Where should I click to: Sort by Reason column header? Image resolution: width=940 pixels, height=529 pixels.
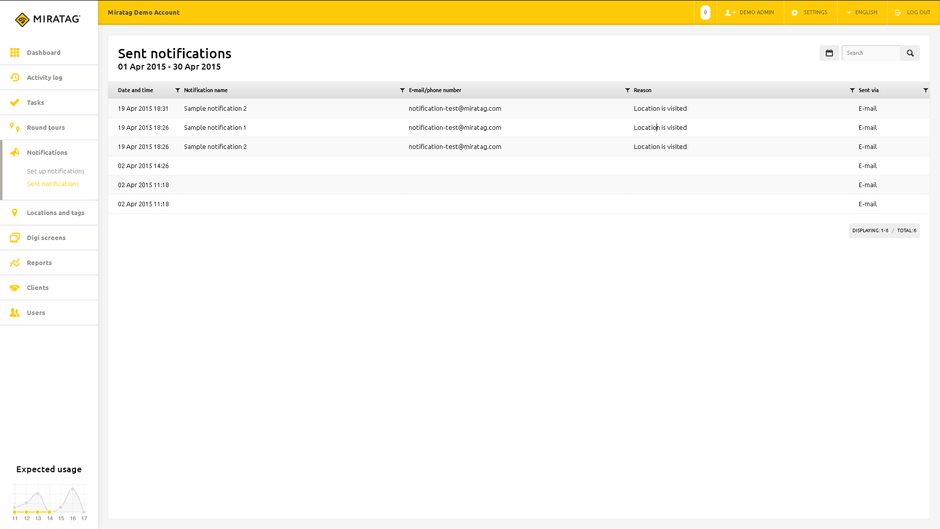[642, 90]
